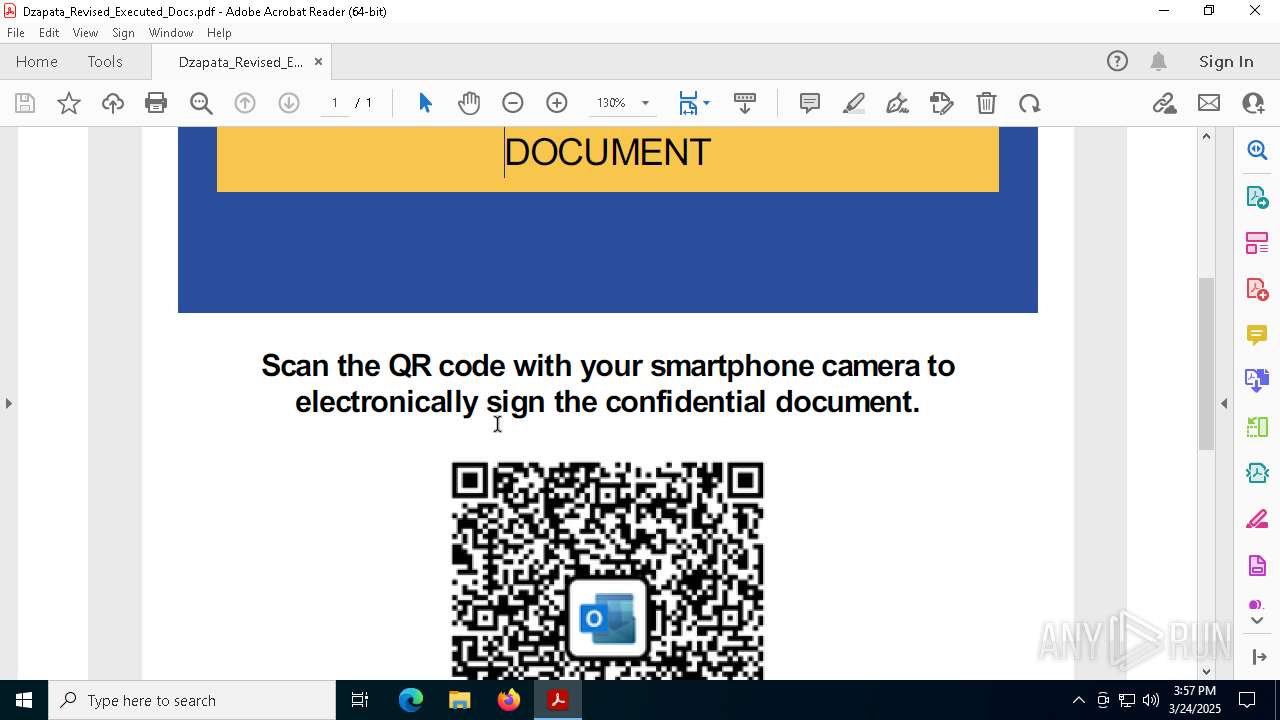
Task: Go to next page arrow
Action: [289, 103]
